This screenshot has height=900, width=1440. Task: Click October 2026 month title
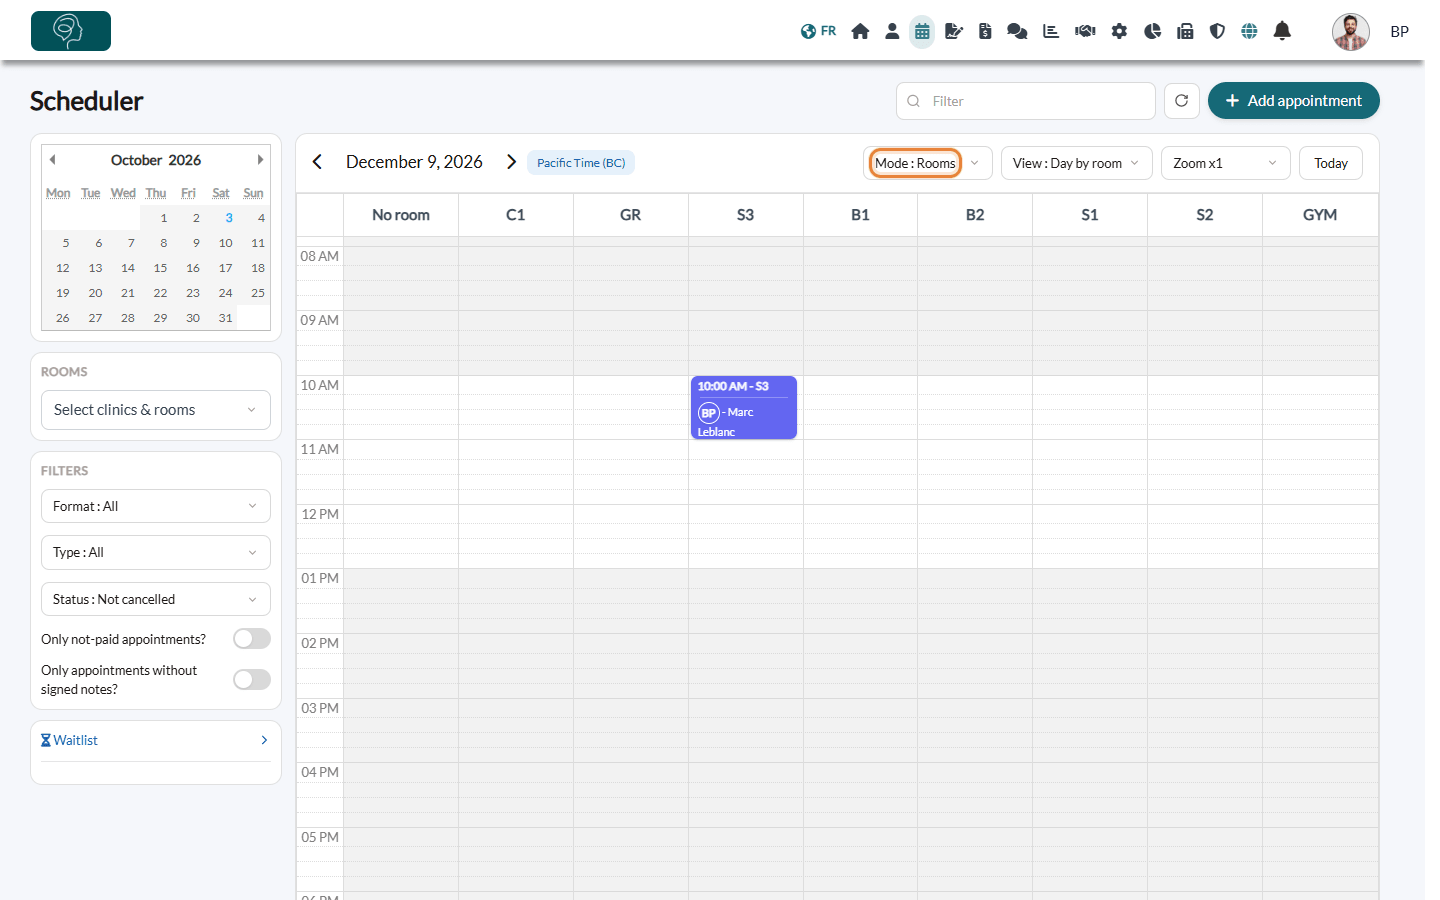coord(156,160)
